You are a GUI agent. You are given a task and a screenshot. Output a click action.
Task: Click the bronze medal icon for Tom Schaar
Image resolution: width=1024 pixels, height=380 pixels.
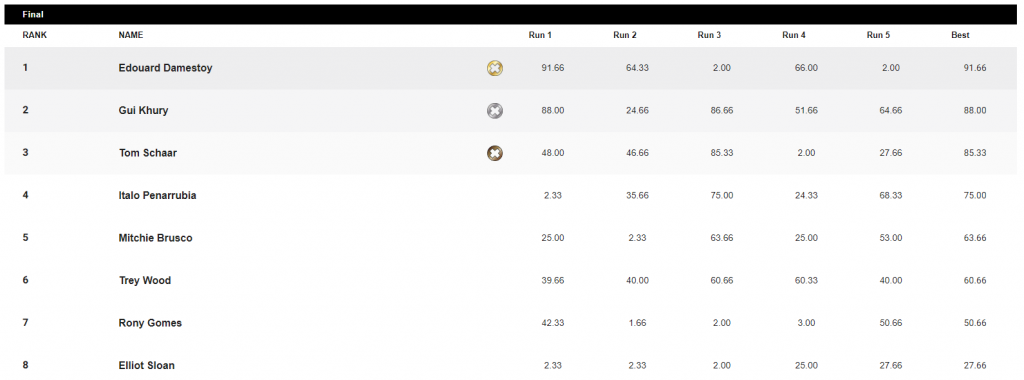point(495,153)
